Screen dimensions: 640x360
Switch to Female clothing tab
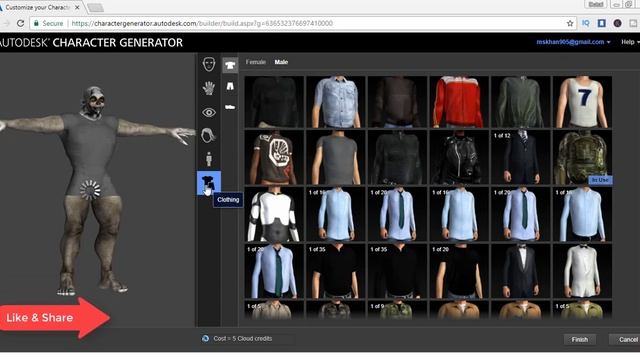[x=256, y=62]
